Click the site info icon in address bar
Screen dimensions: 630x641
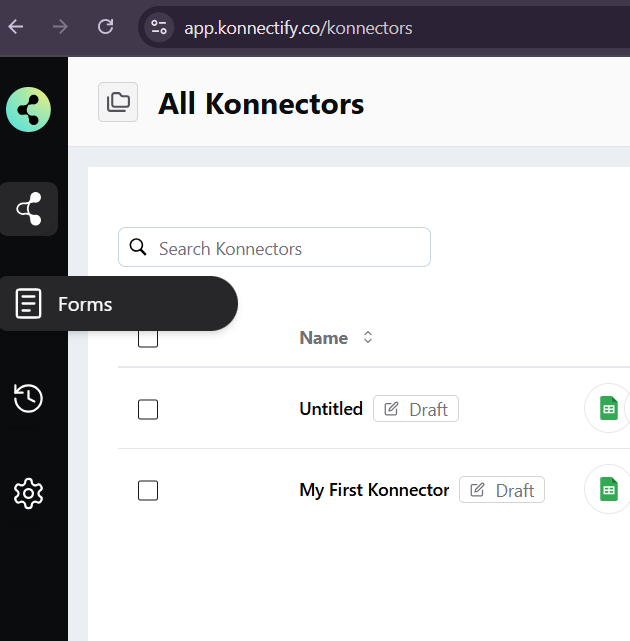pyautogui.click(x=159, y=27)
